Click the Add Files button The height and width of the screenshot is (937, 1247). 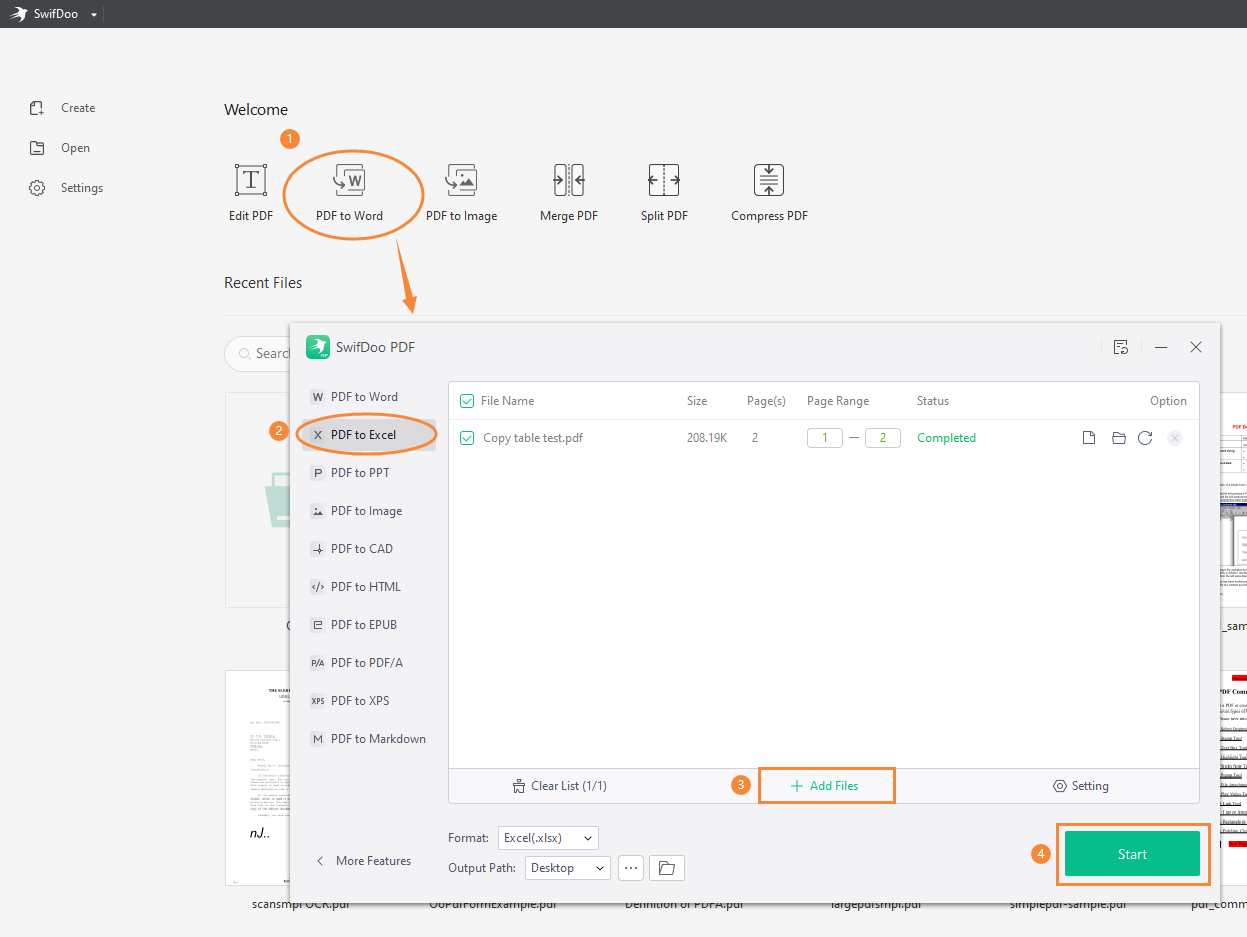(x=826, y=786)
